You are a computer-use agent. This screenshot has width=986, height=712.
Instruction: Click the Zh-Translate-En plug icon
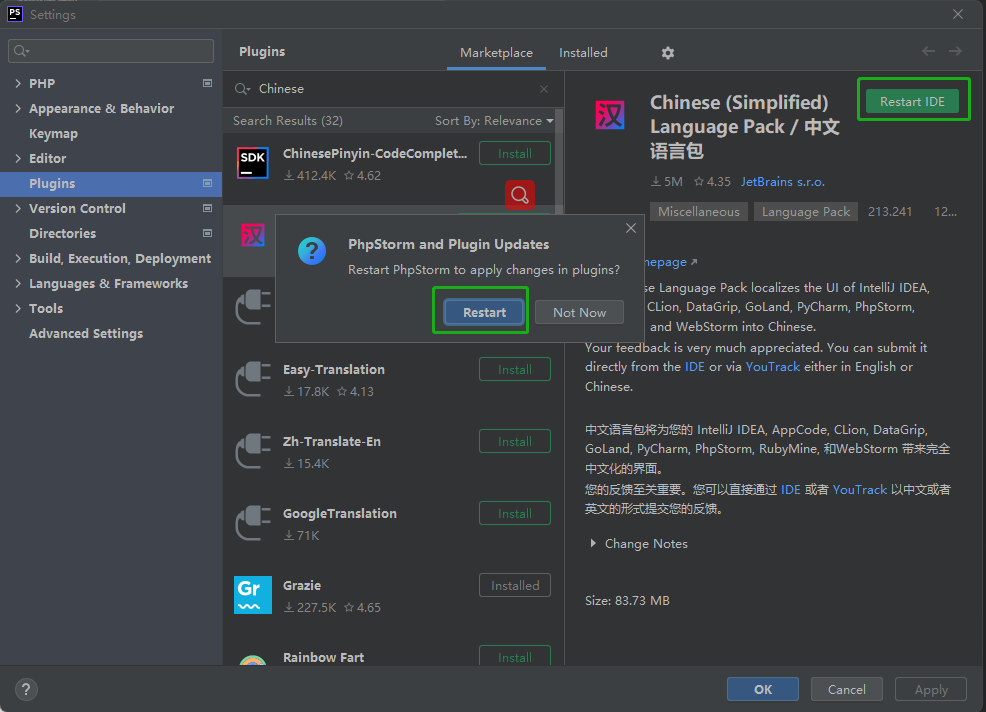253,450
